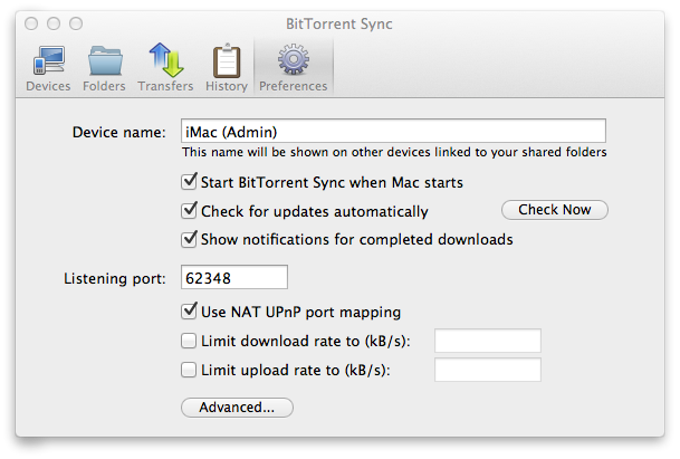The width and height of the screenshot is (680, 459).
Task: Click the Listening port field
Action: [x=234, y=277]
